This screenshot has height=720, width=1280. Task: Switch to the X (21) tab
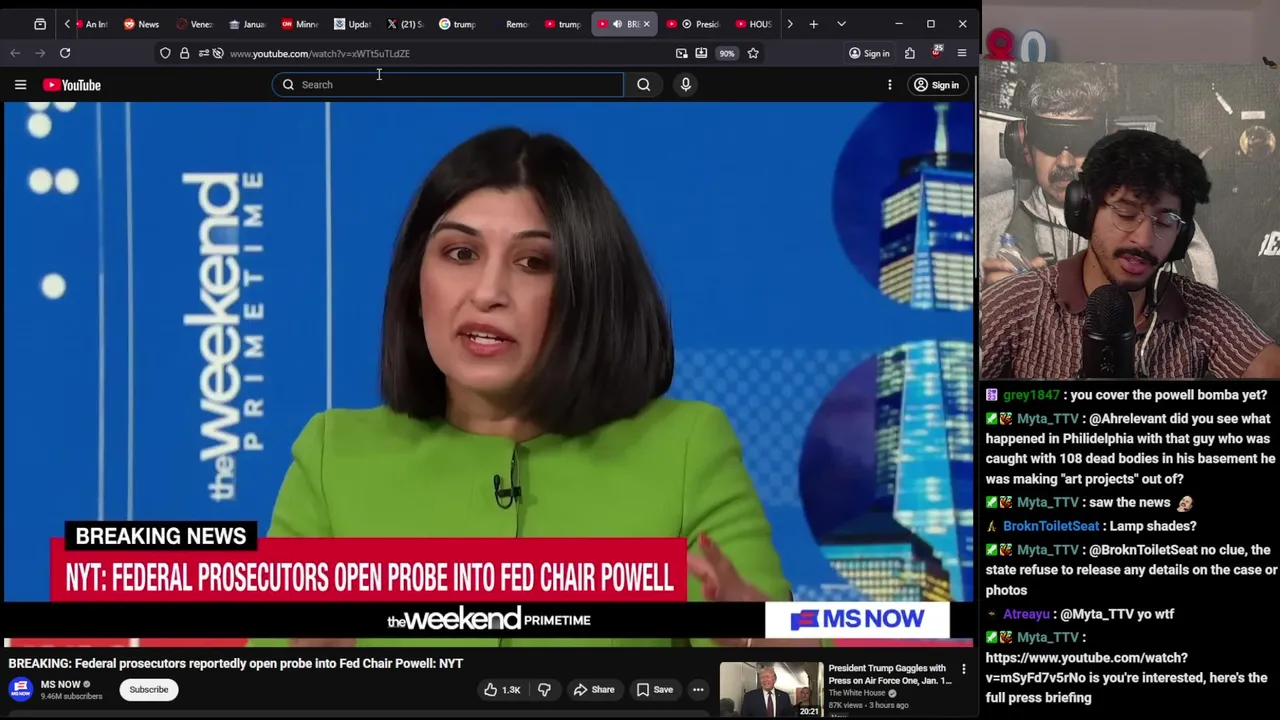(404, 24)
